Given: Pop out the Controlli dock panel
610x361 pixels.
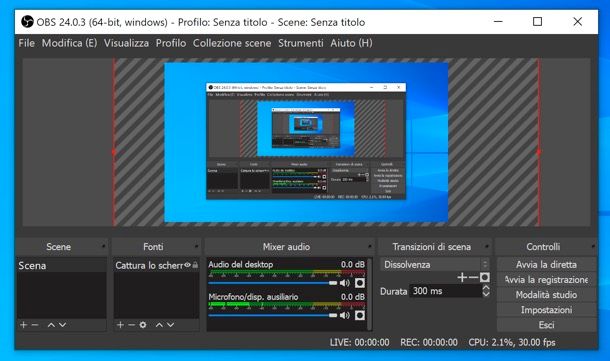Looking at the screenshot, I should pyautogui.click(x=593, y=246).
